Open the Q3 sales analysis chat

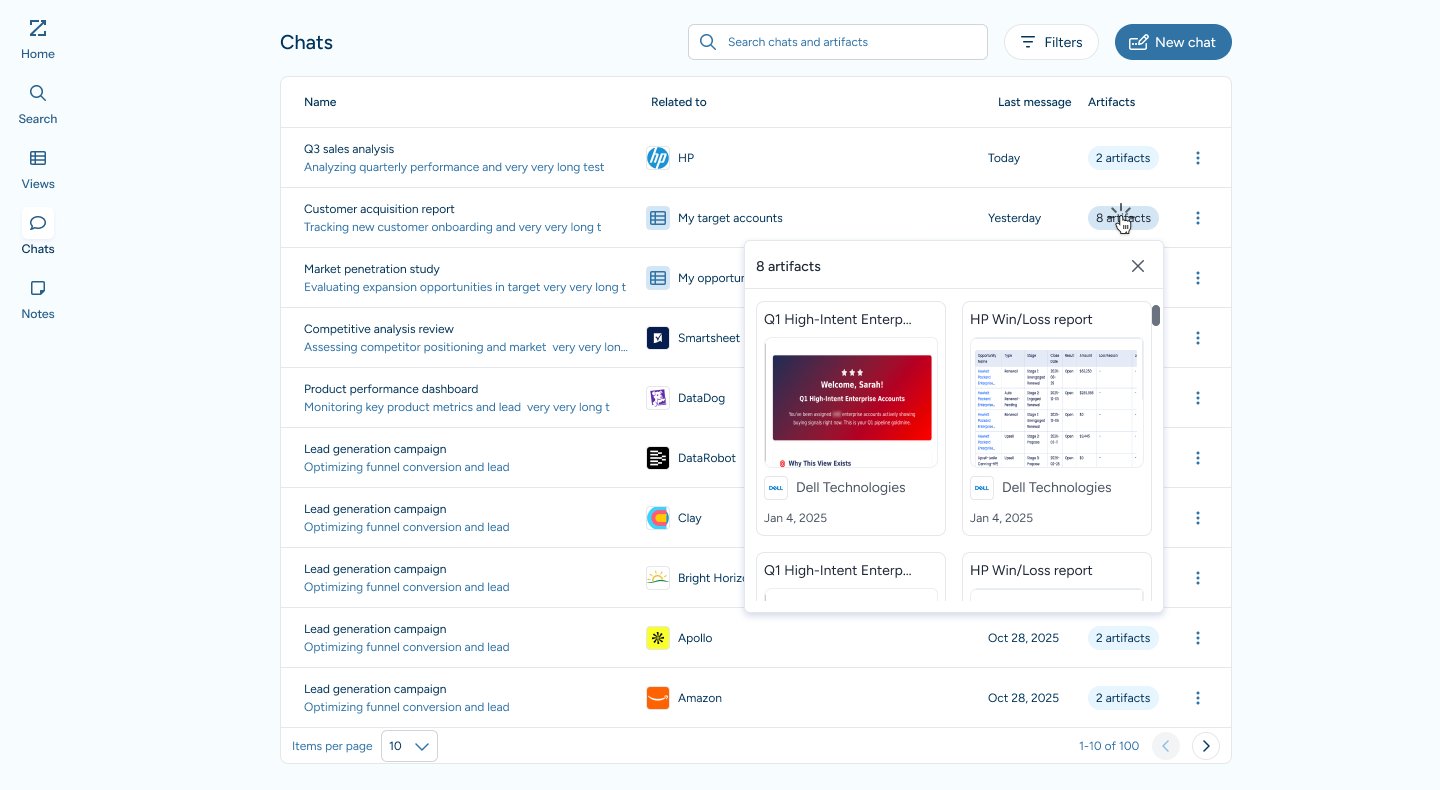click(349, 149)
